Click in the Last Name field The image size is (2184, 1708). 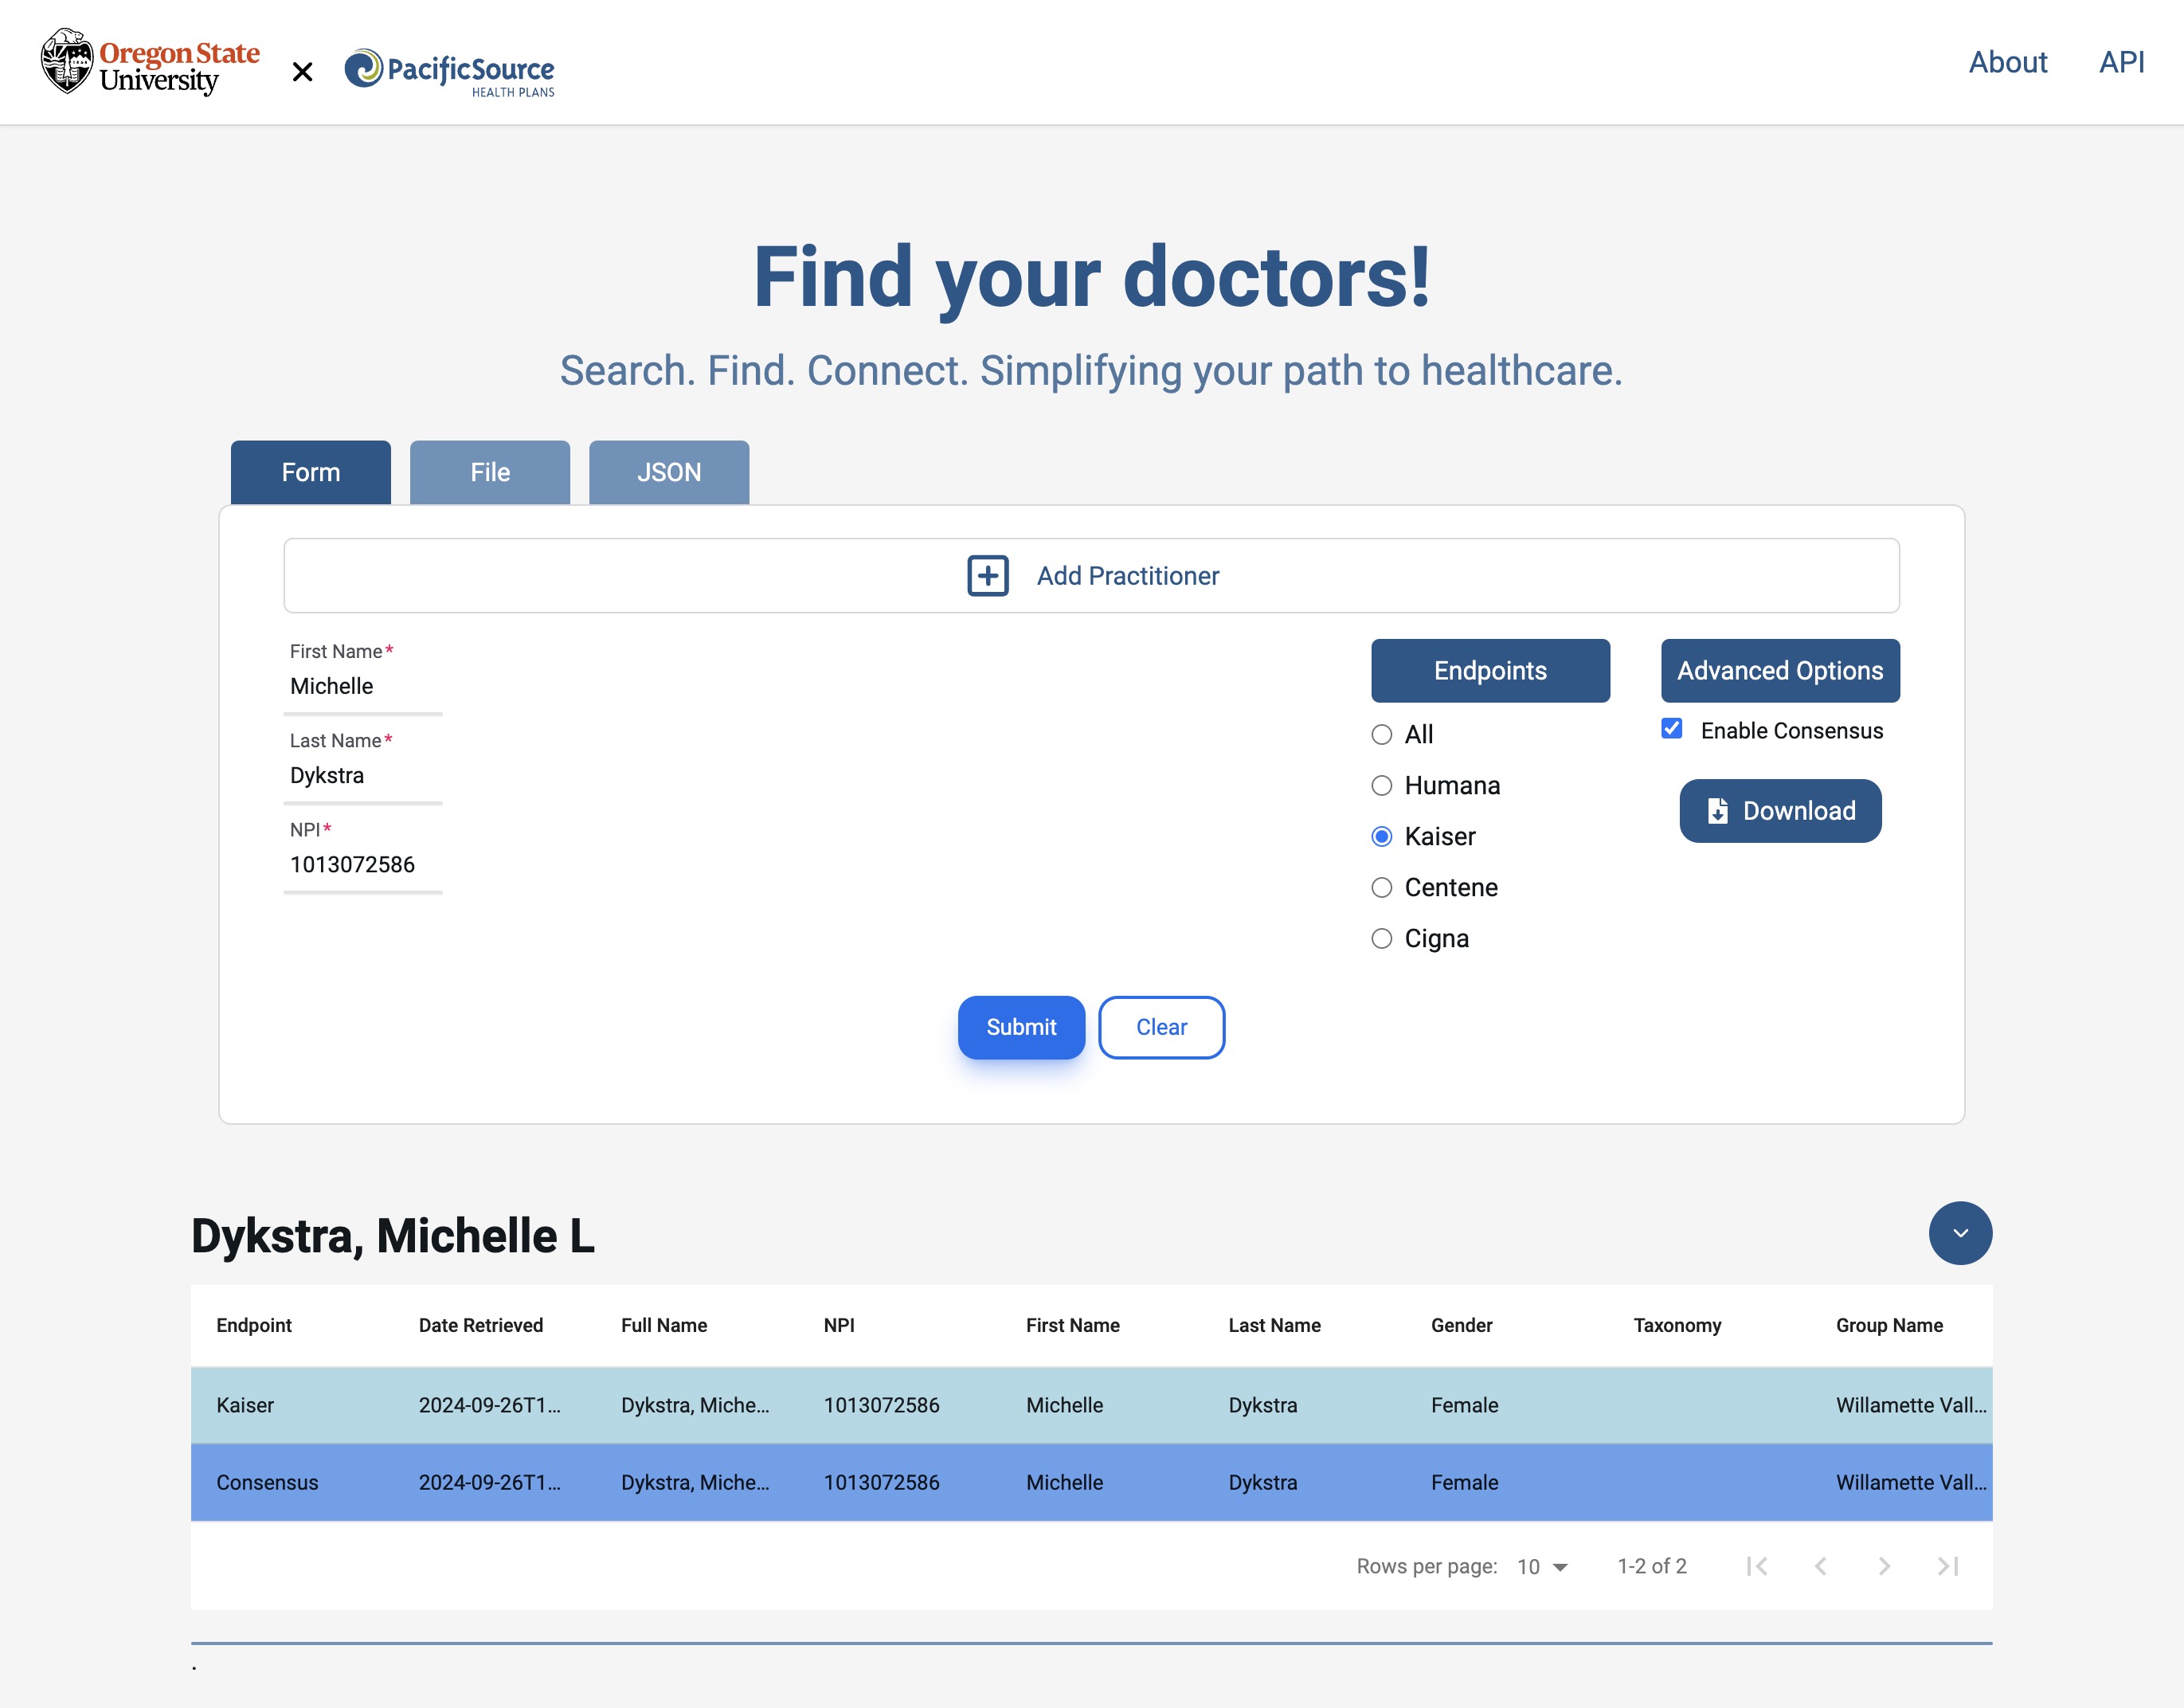tap(363, 776)
